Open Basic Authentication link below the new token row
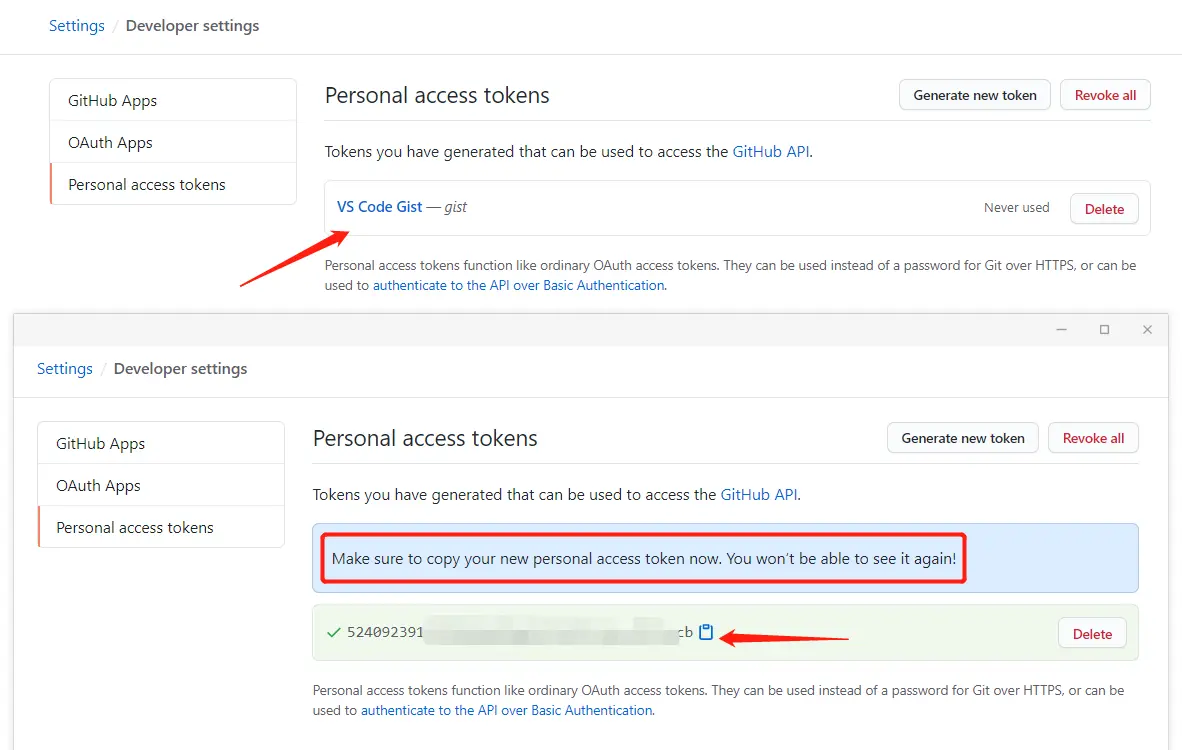Image resolution: width=1182 pixels, height=750 pixels. pyautogui.click(x=506, y=710)
